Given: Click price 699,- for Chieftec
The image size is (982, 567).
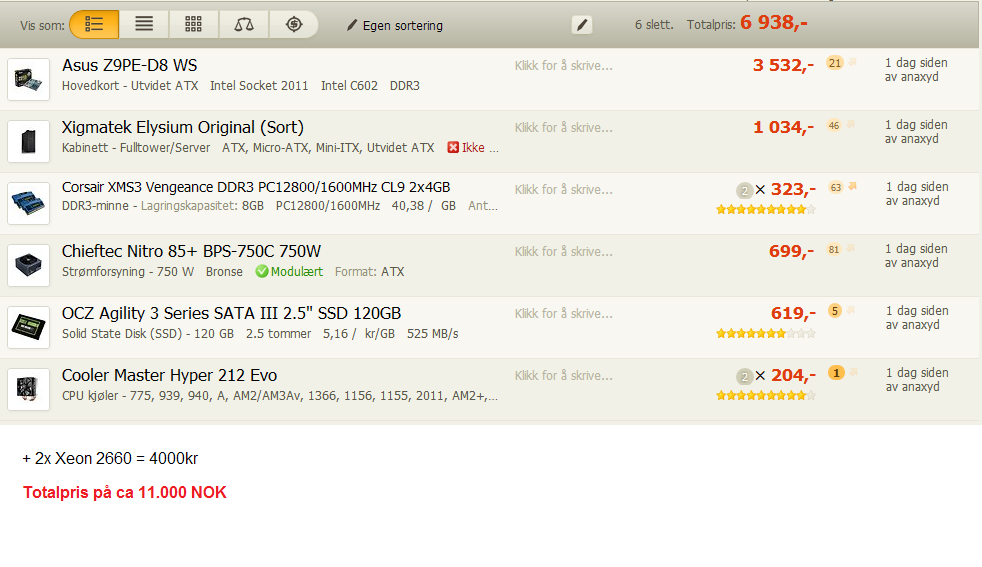Looking at the screenshot, I should click(x=792, y=251).
